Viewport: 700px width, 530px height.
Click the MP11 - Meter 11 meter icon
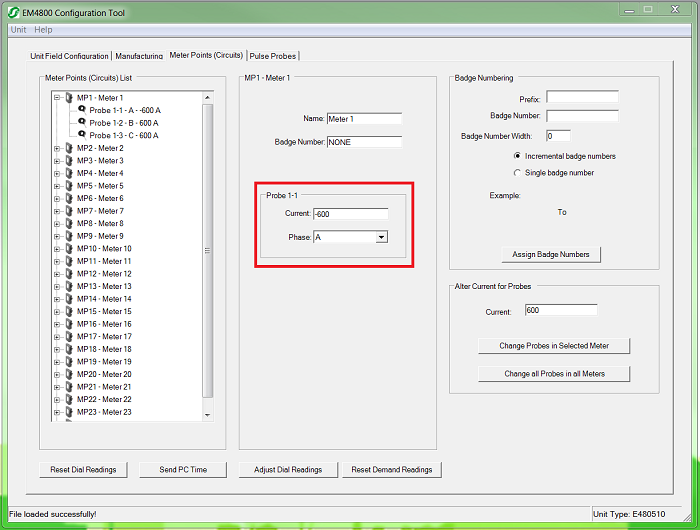pos(69,261)
